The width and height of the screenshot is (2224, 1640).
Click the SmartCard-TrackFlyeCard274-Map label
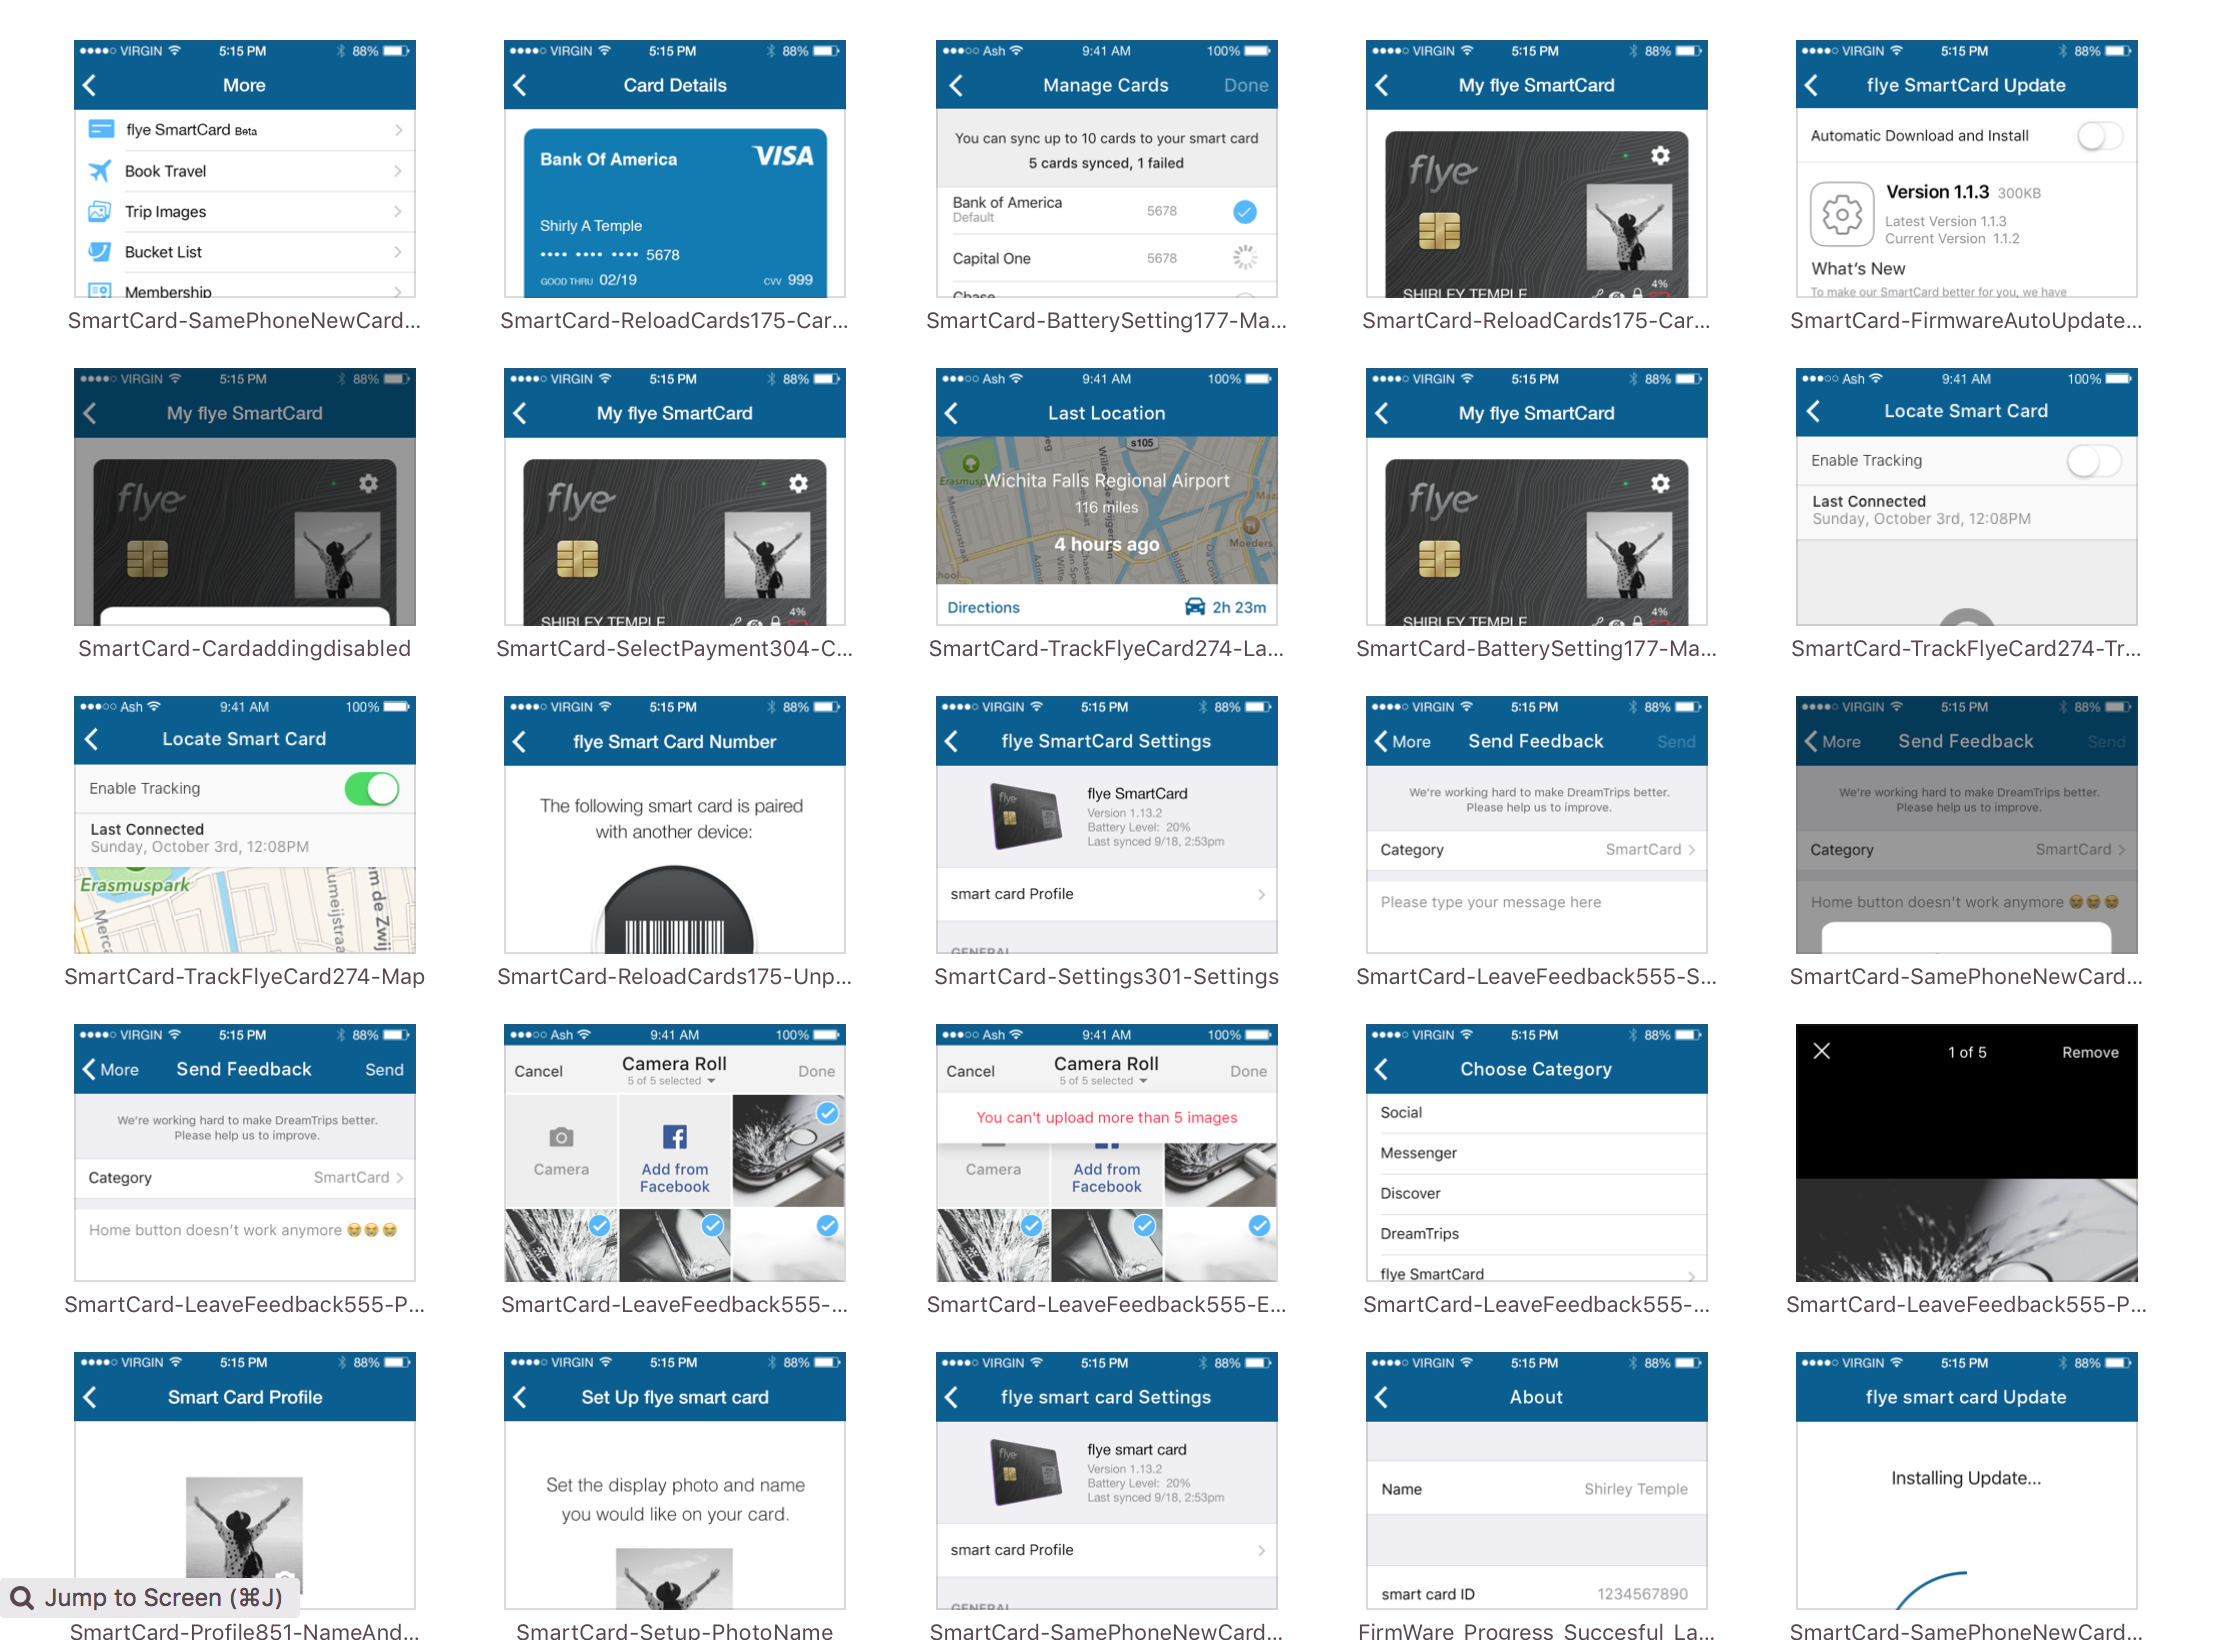[x=245, y=977]
